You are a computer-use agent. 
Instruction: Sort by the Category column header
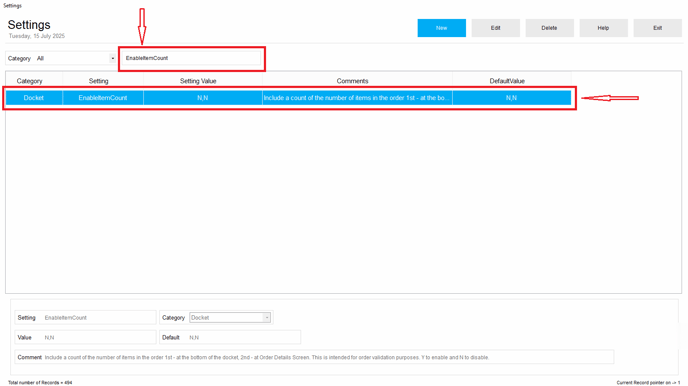[x=29, y=81]
